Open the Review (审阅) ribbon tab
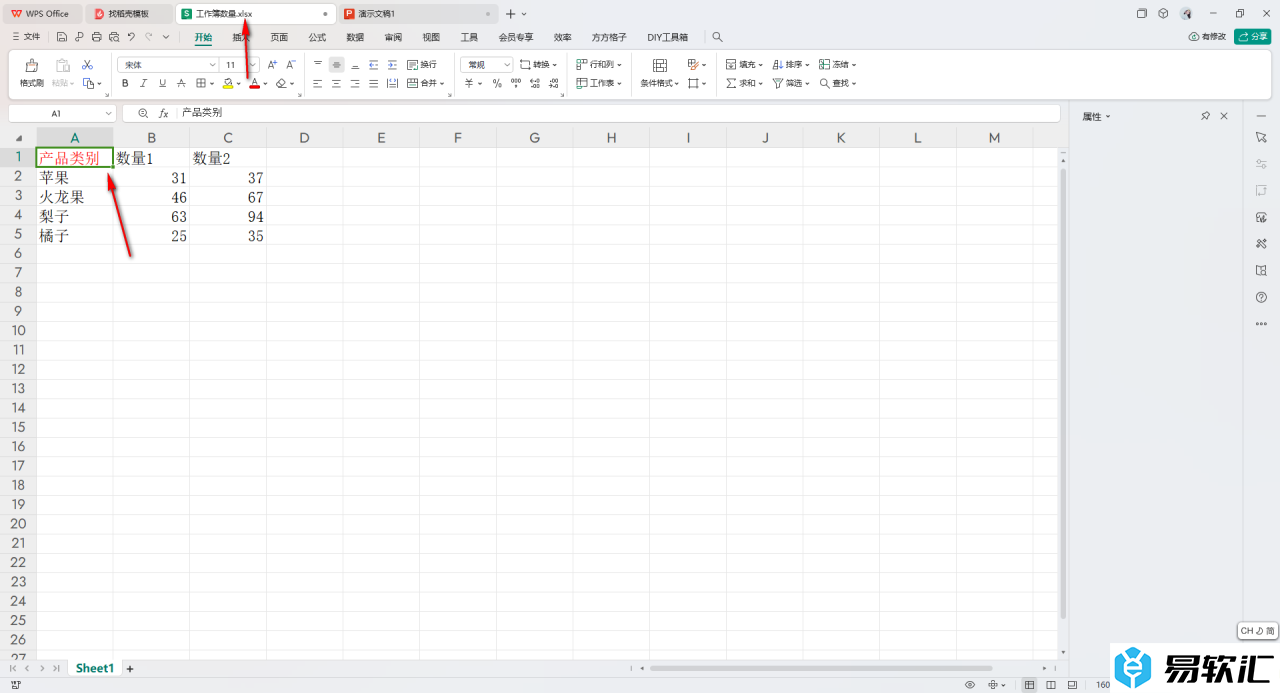 (x=393, y=37)
